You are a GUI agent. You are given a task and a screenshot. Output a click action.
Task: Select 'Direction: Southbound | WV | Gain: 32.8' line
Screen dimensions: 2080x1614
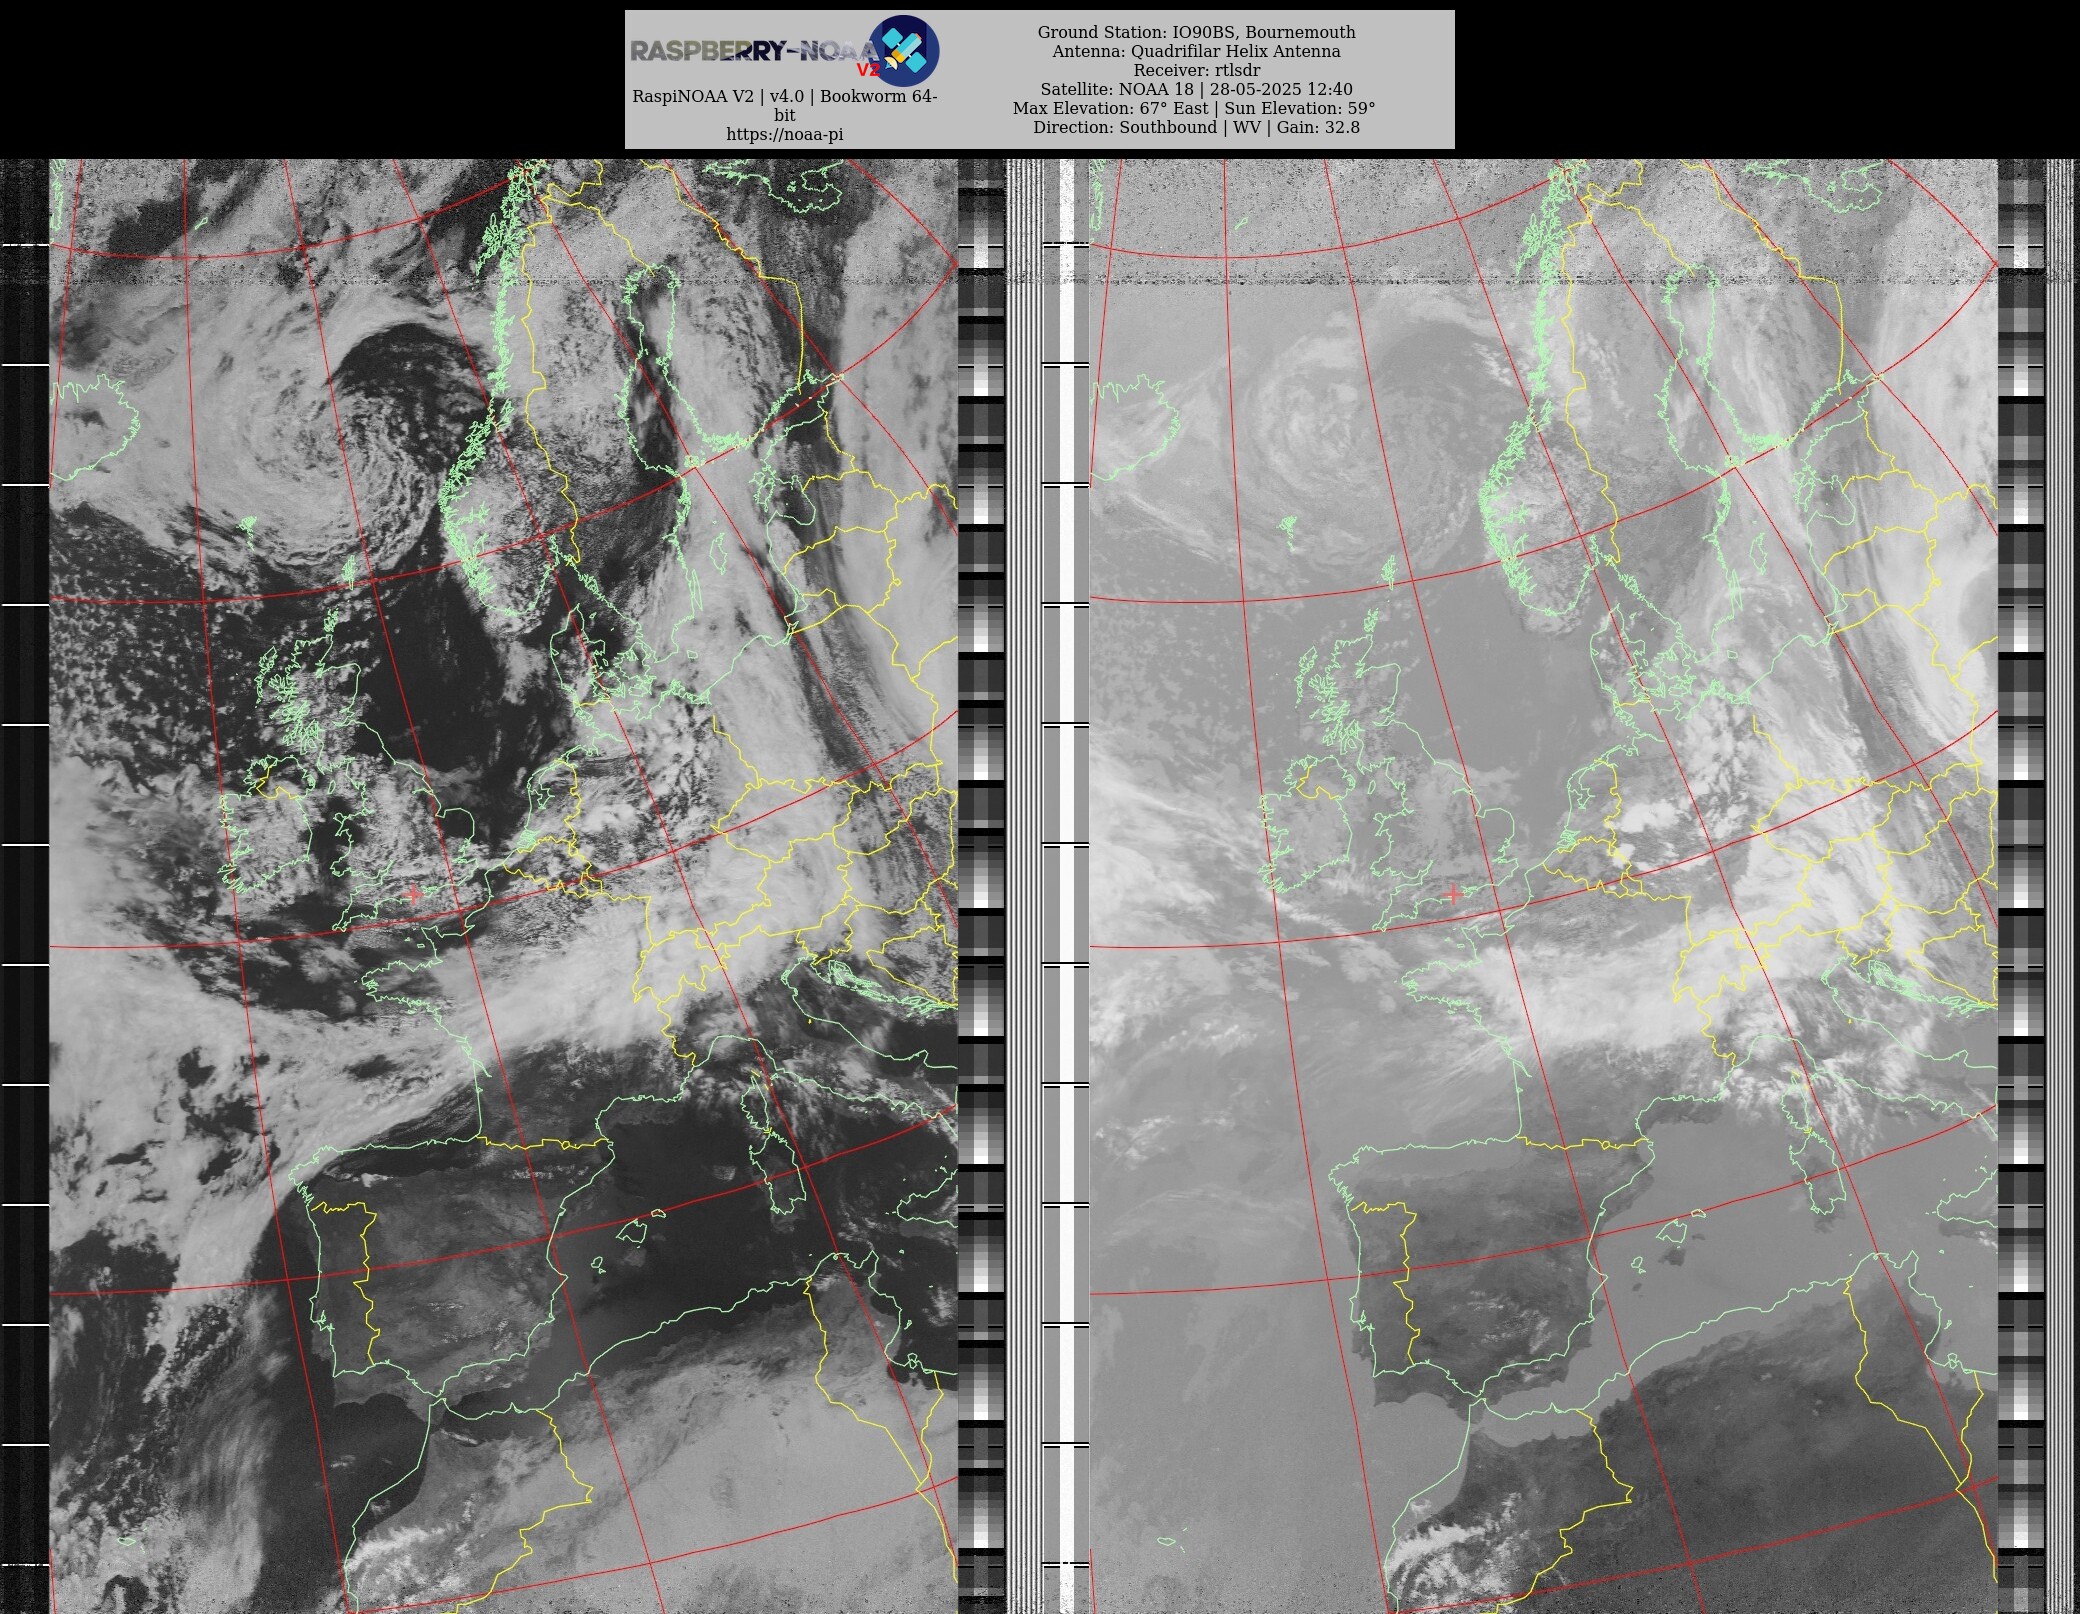(x=1196, y=127)
